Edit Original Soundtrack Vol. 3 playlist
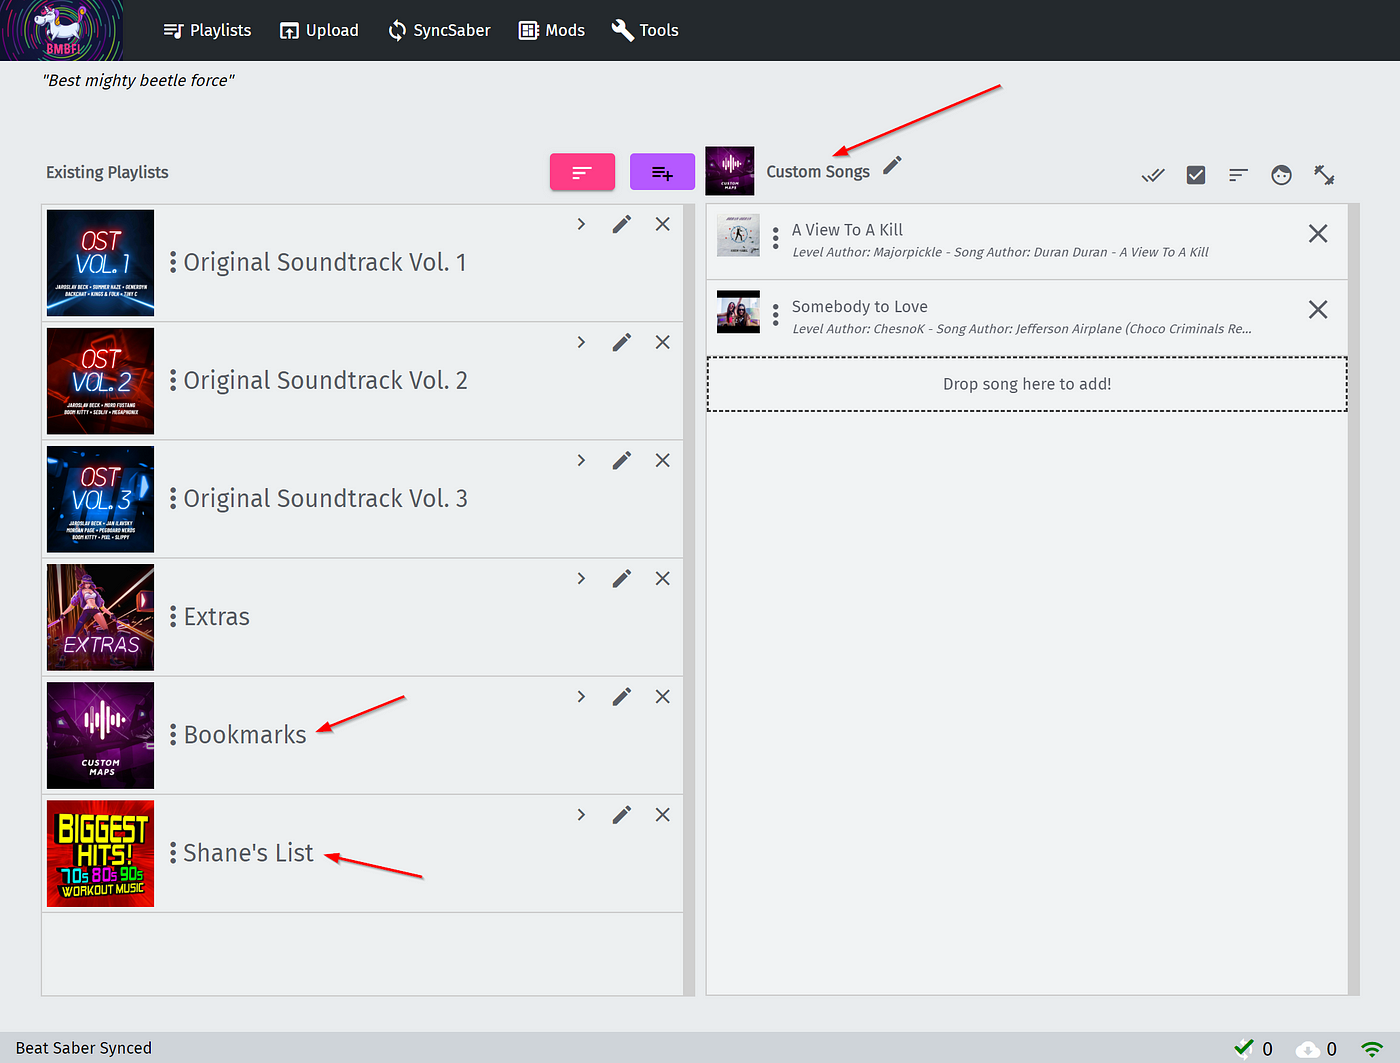 [622, 460]
